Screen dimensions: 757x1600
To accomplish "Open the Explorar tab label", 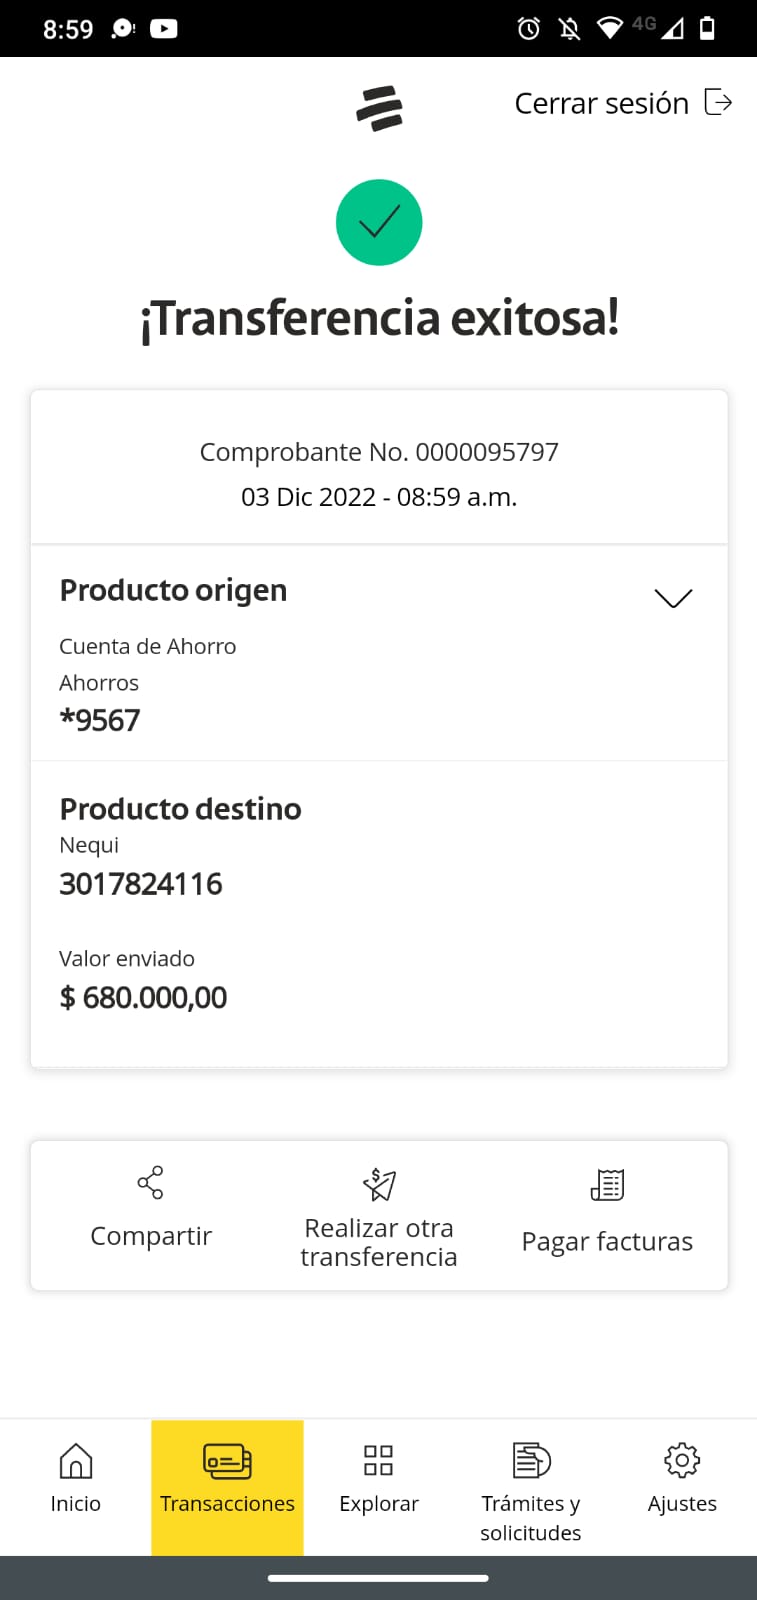I will point(379,1504).
